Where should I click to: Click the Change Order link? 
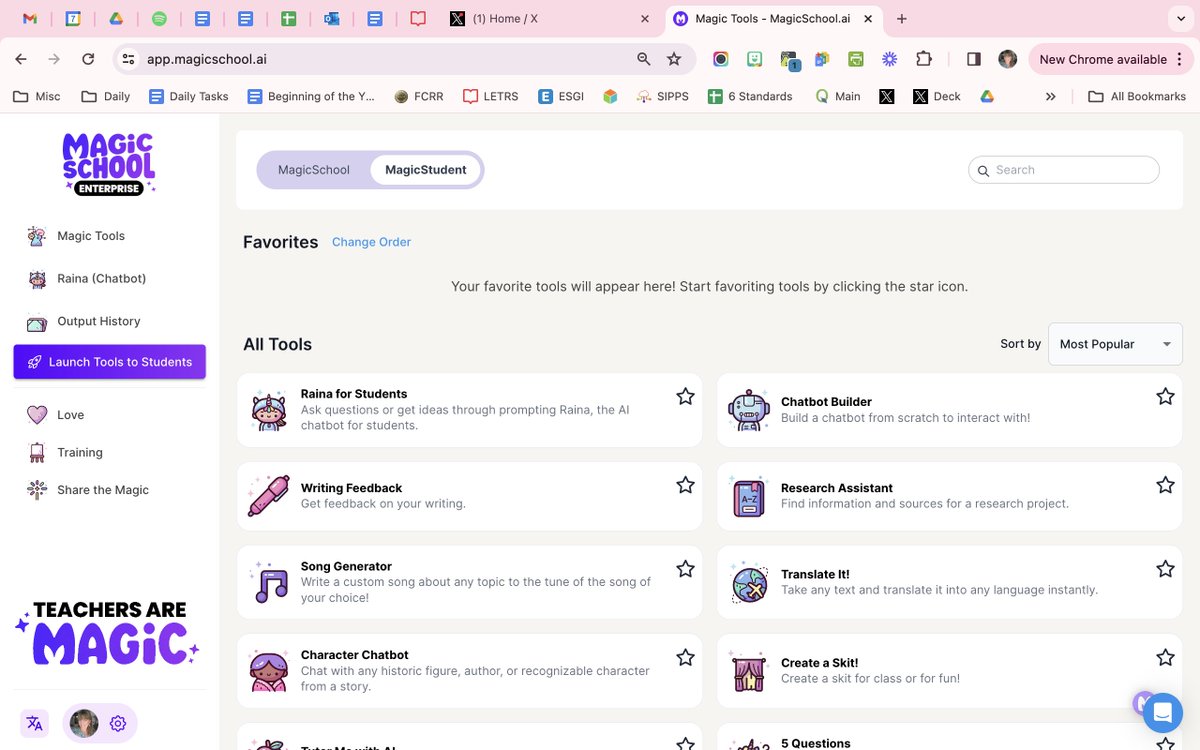[x=371, y=242]
